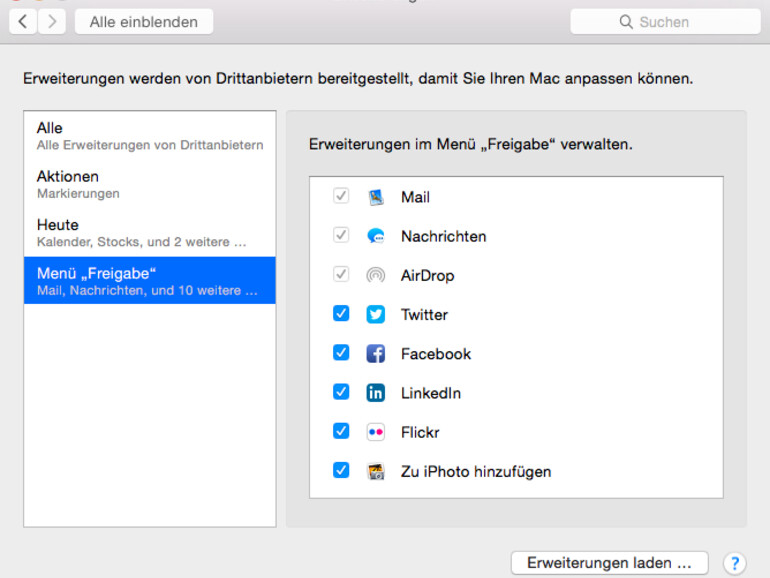This screenshot has width=770, height=578.
Task: Click subtitle Alle Erweiterungen von Drittanbietern
Action: point(150,145)
